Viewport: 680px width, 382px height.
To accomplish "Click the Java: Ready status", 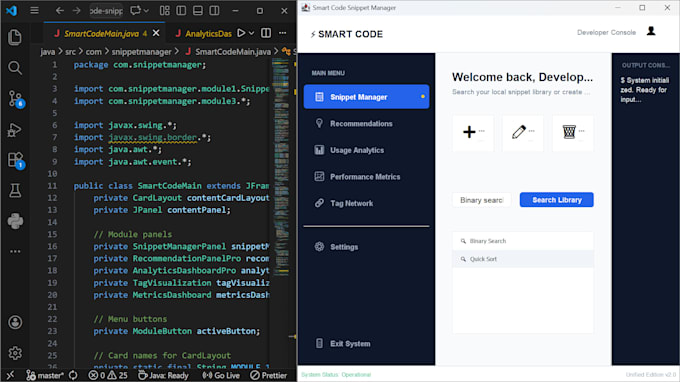I will coord(163,375).
